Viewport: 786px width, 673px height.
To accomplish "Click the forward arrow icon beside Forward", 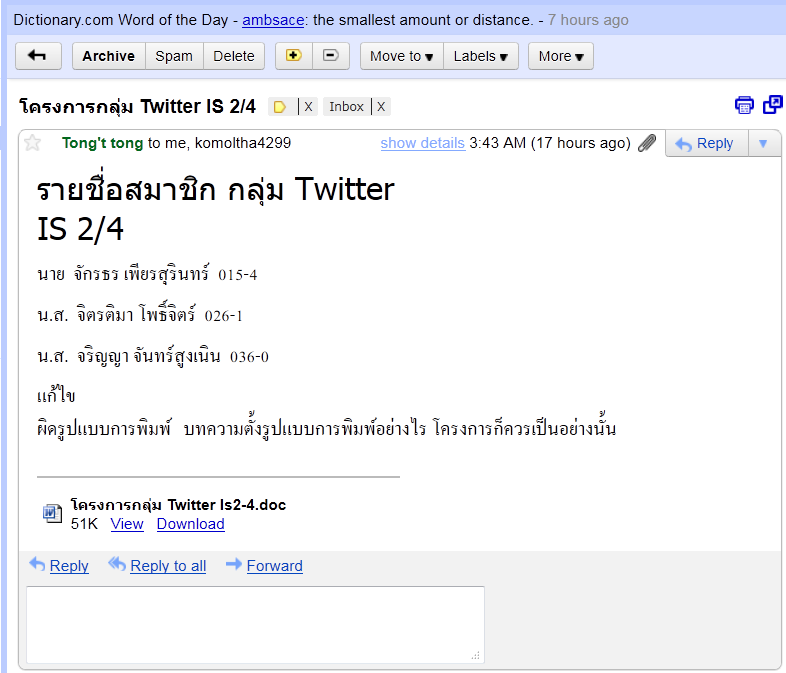I will coord(234,564).
